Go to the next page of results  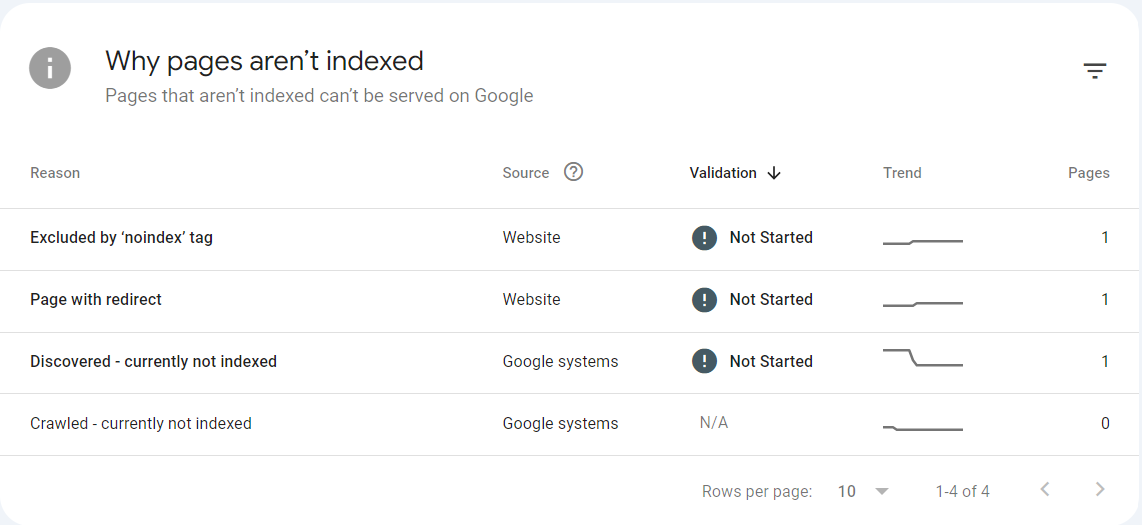click(1100, 489)
